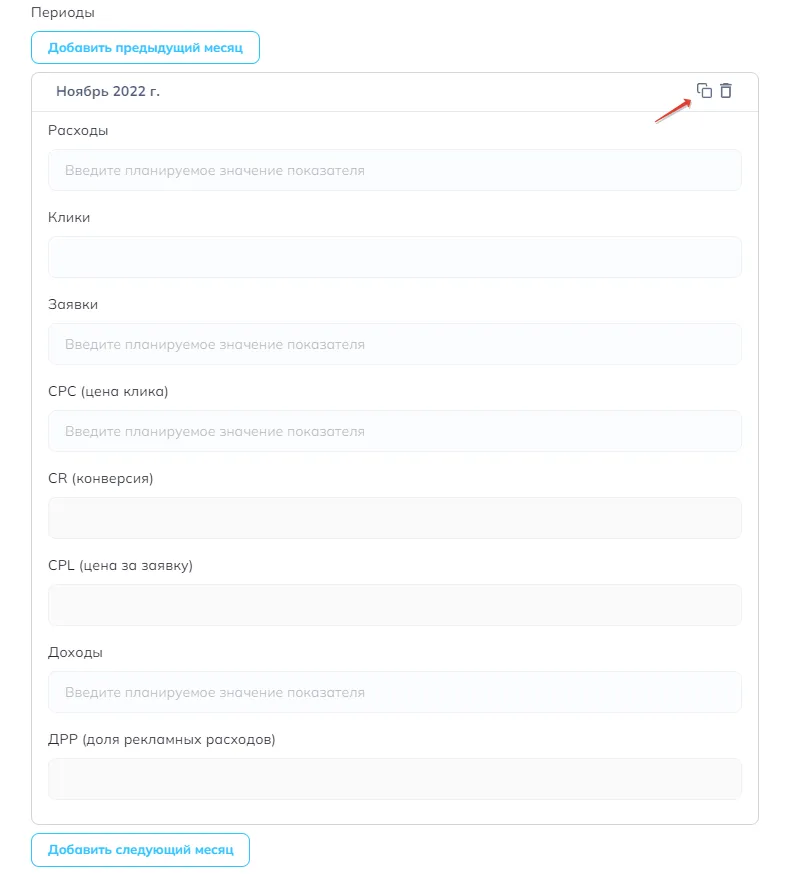This screenshot has width=789, height=874.
Task: Click the CPC (цена клика) label
Action: click(x=108, y=391)
